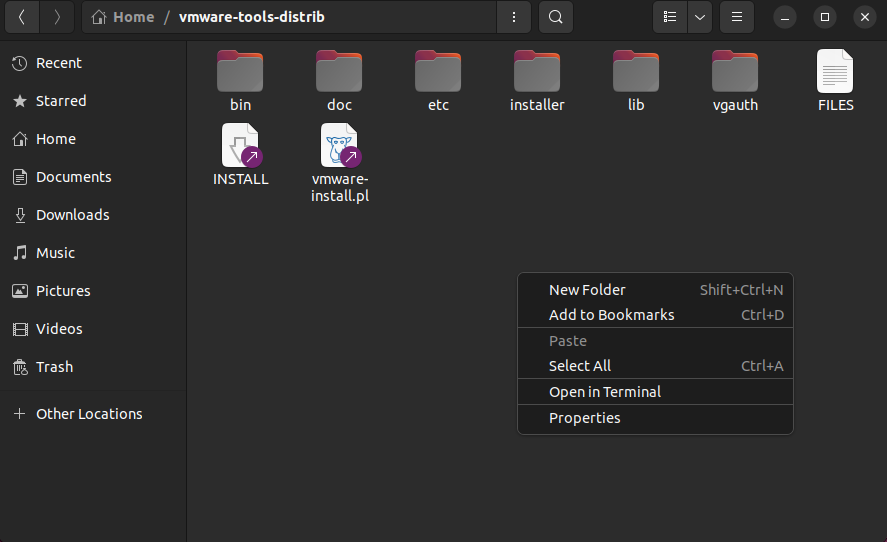Screen dimensions: 887x542
Task: Open the path bar three-dot menu
Action: pos(514,17)
